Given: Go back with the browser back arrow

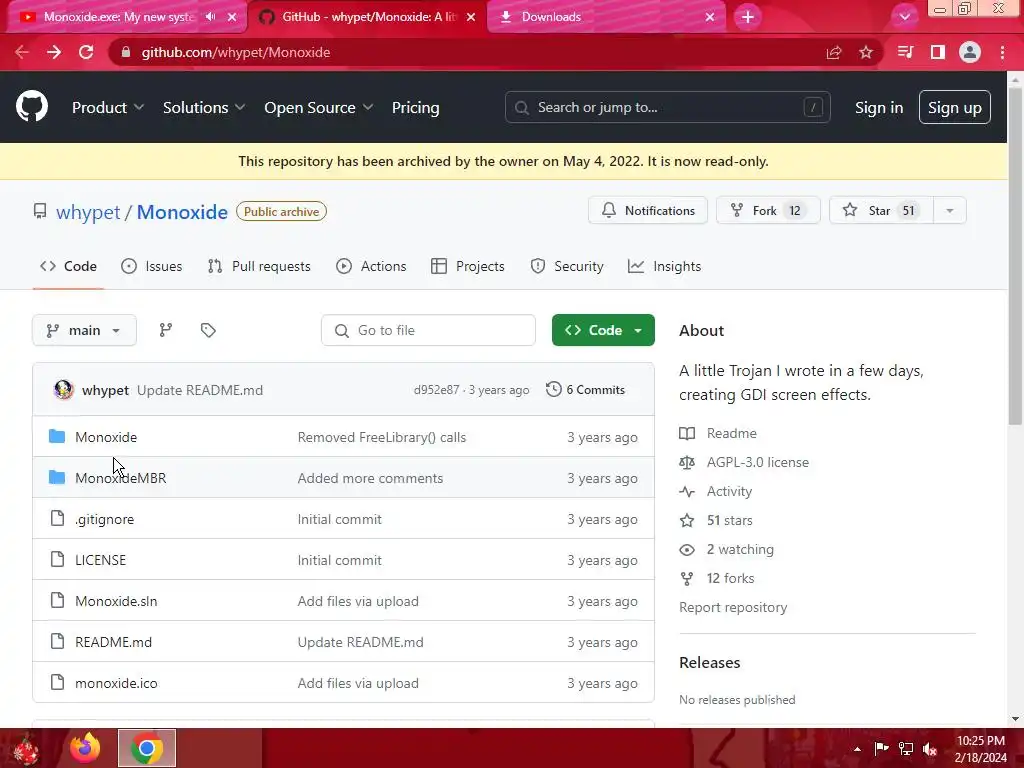Looking at the screenshot, I should click(22, 52).
